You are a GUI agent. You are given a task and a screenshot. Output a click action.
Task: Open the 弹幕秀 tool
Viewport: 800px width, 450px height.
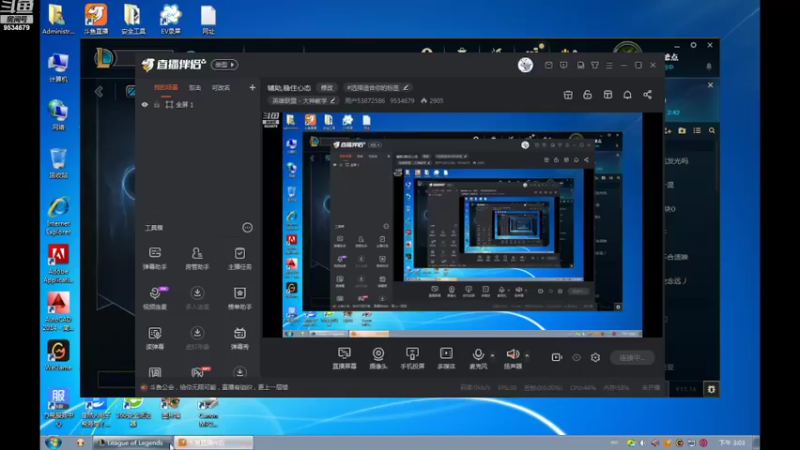[x=239, y=338]
